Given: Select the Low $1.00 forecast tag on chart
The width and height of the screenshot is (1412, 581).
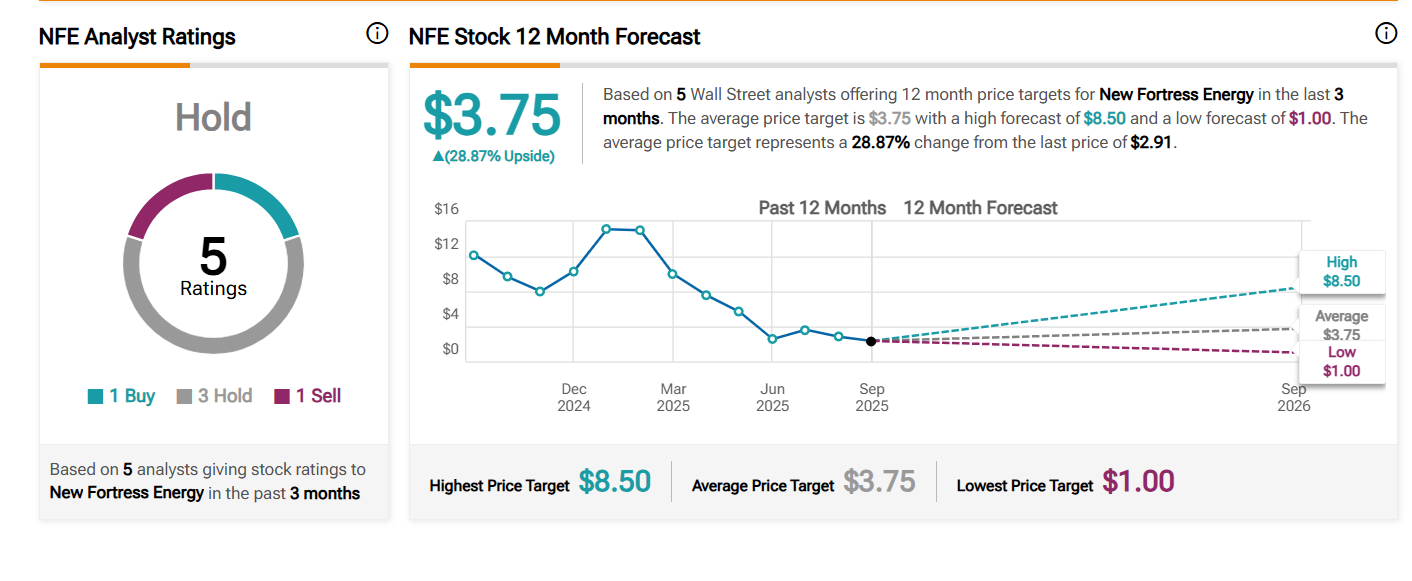Looking at the screenshot, I should point(1341,361).
